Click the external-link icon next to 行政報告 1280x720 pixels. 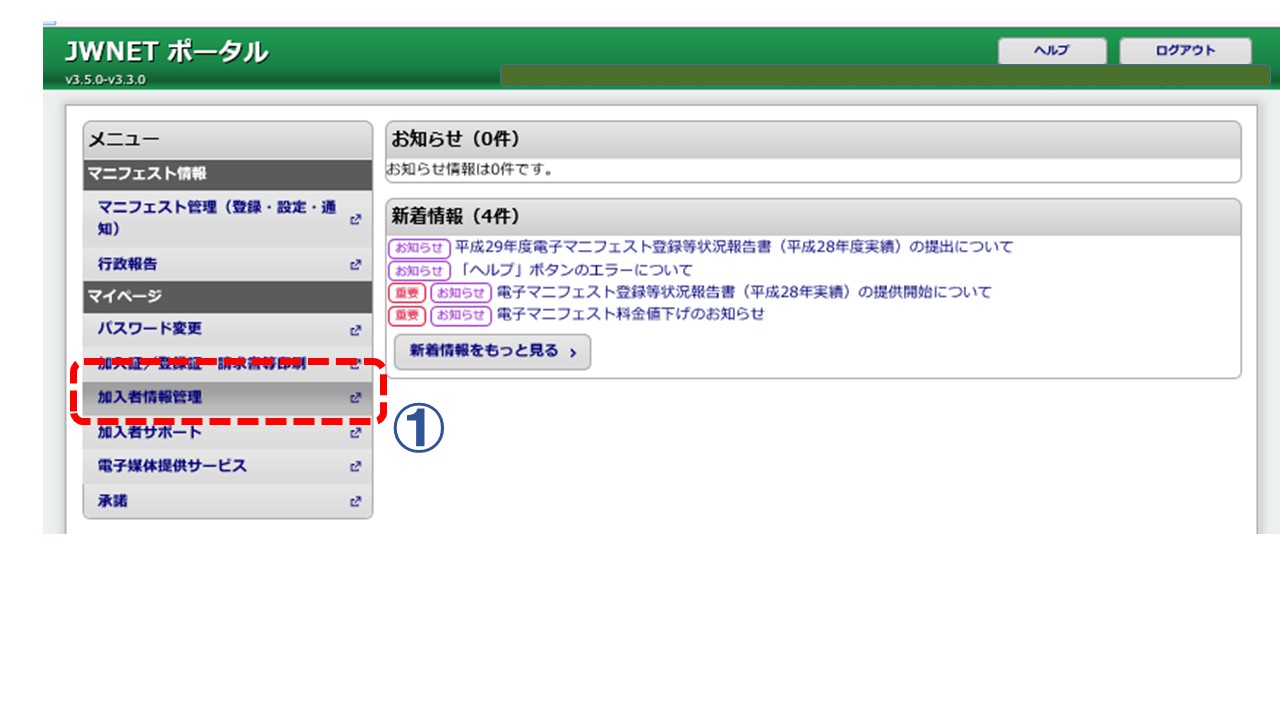pos(355,265)
